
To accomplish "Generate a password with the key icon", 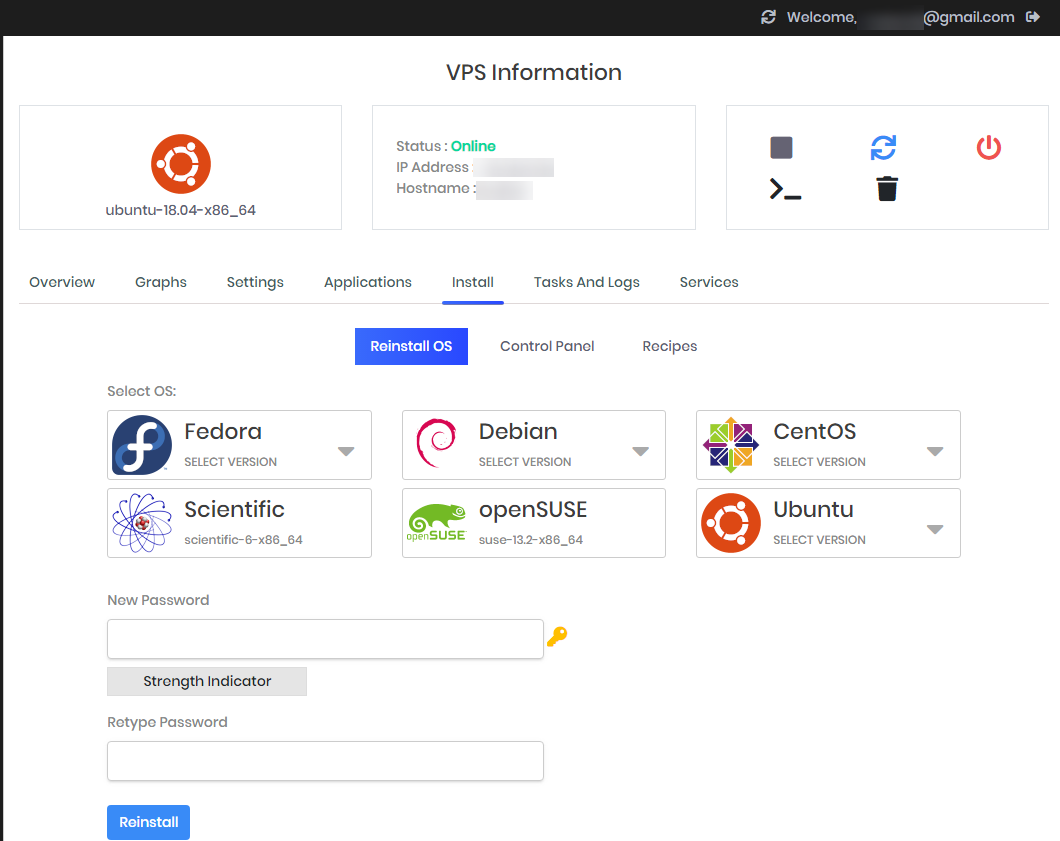I will click(x=557, y=636).
